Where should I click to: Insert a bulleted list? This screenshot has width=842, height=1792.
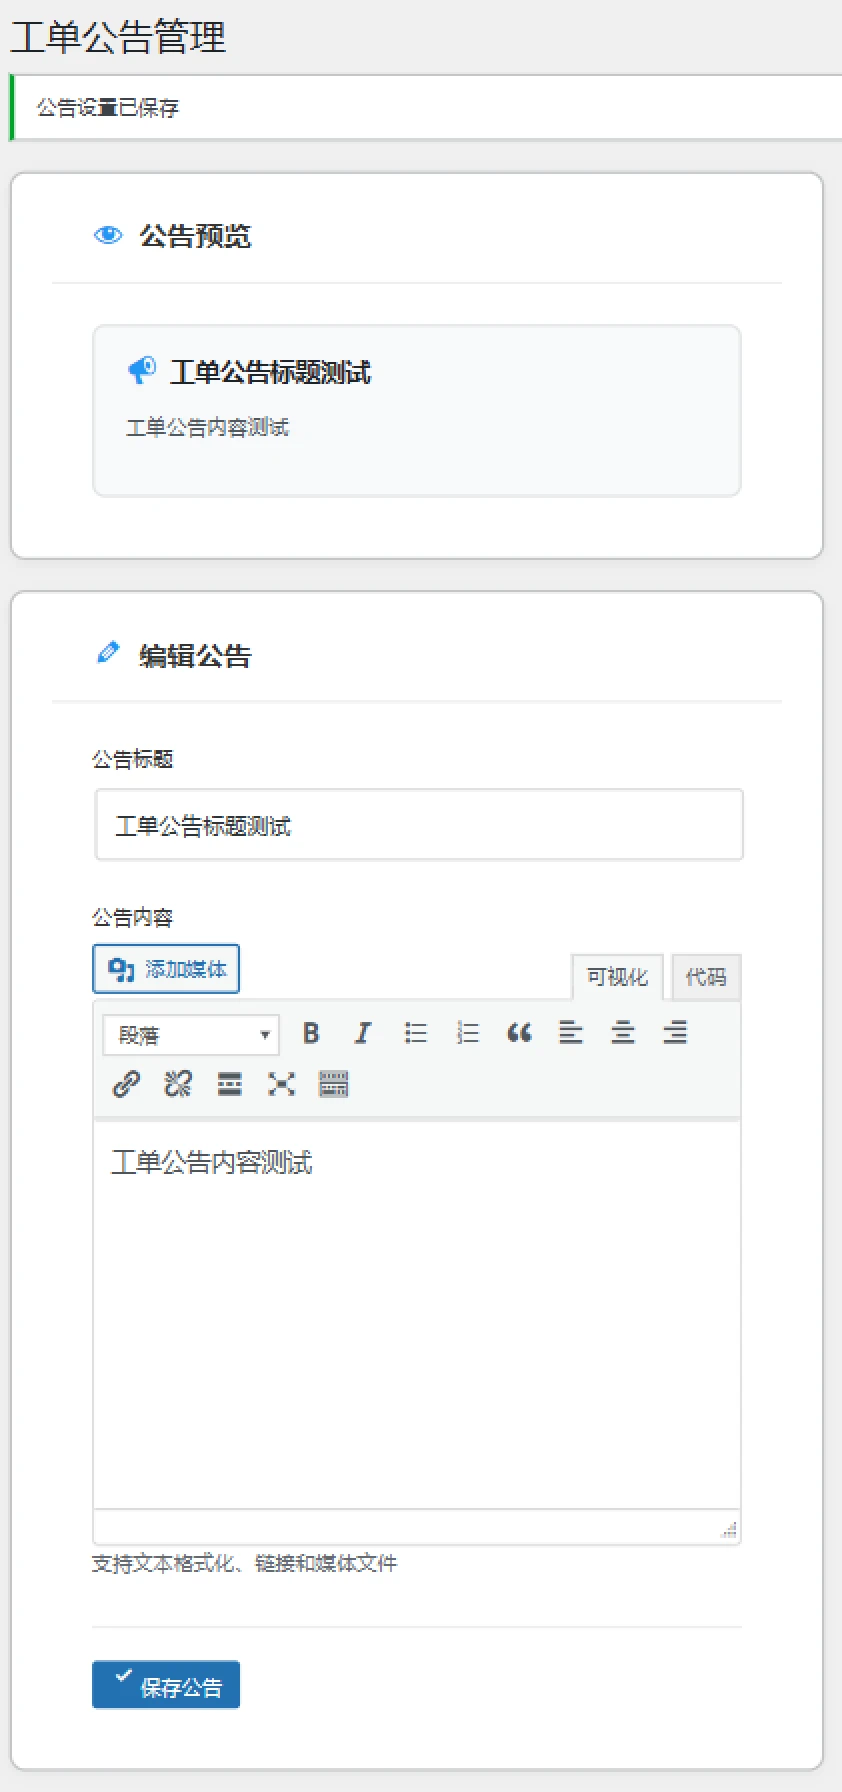pyautogui.click(x=415, y=1033)
